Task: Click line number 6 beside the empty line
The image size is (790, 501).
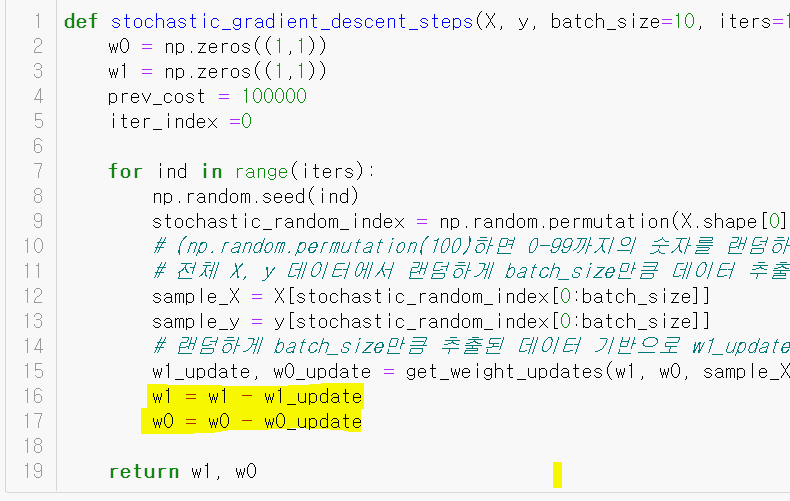Action: tap(38, 146)
